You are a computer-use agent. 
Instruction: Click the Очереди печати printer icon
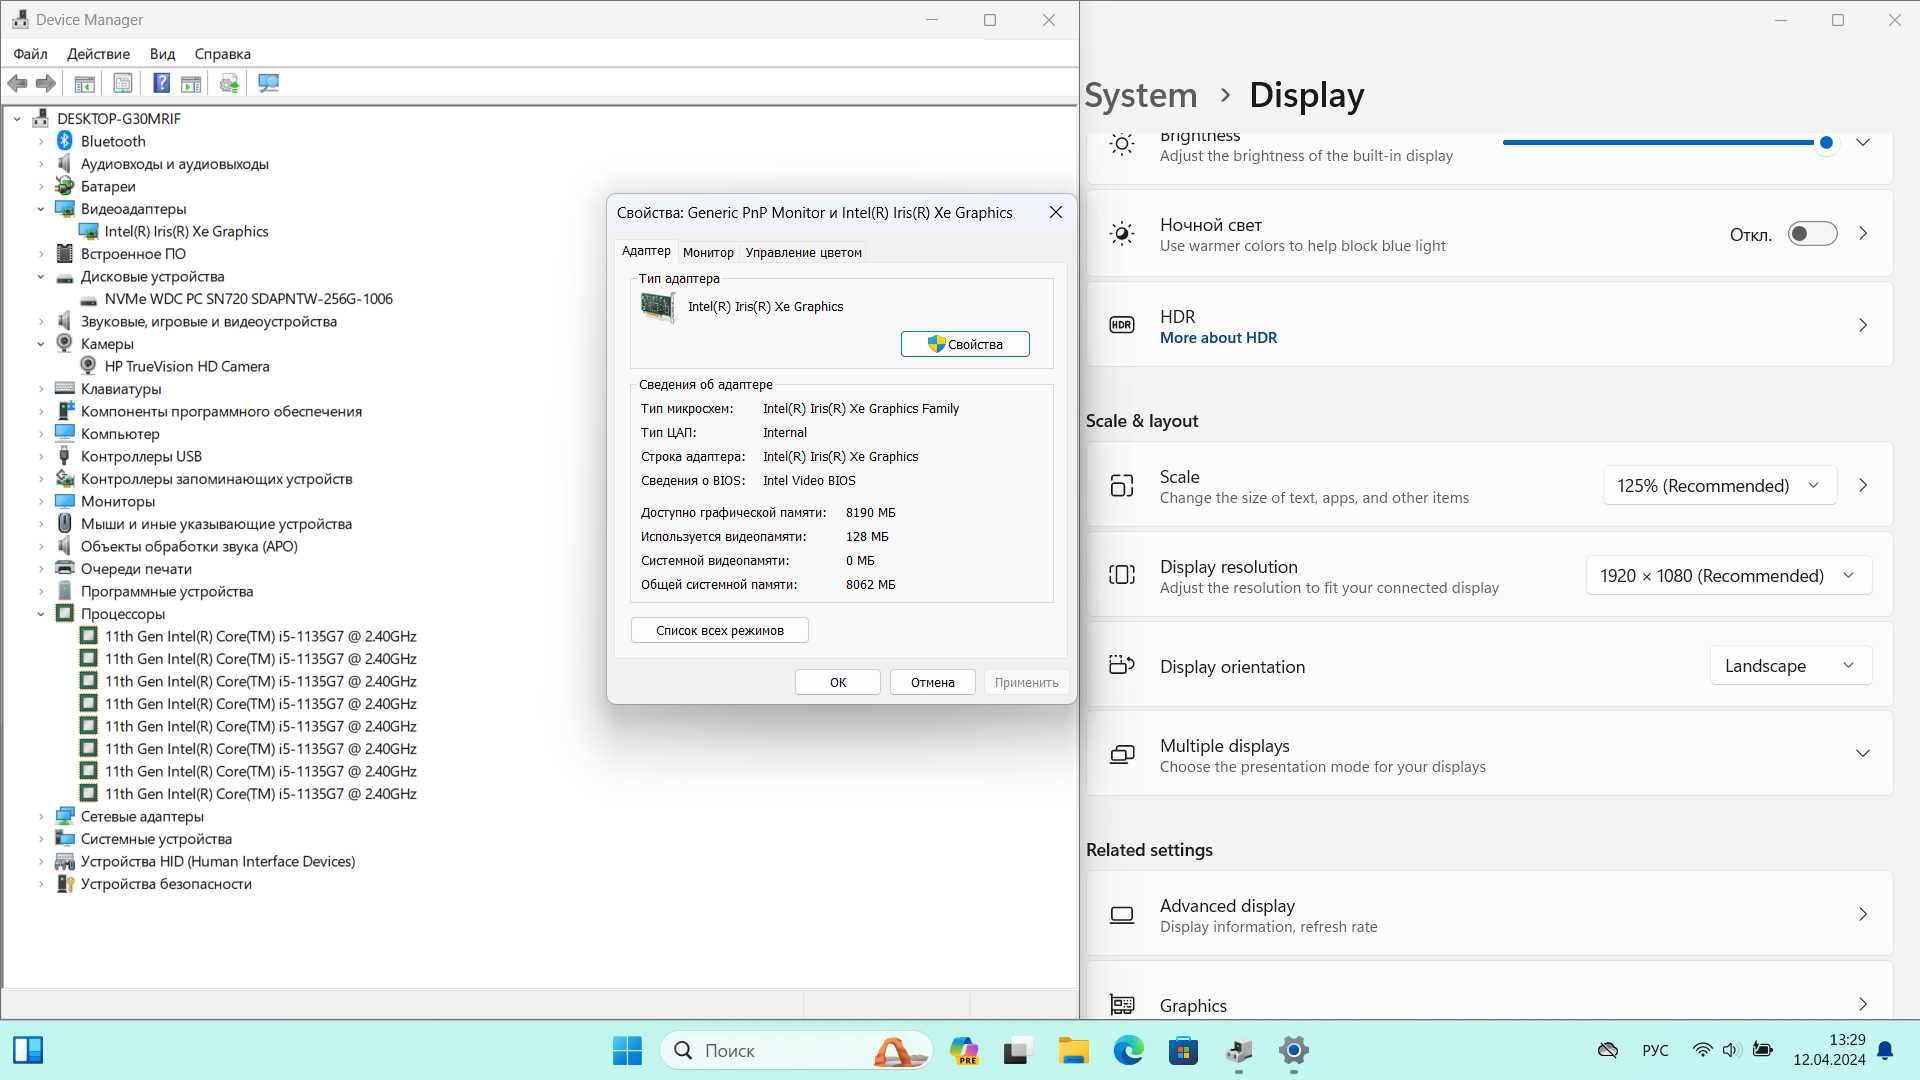65,569
